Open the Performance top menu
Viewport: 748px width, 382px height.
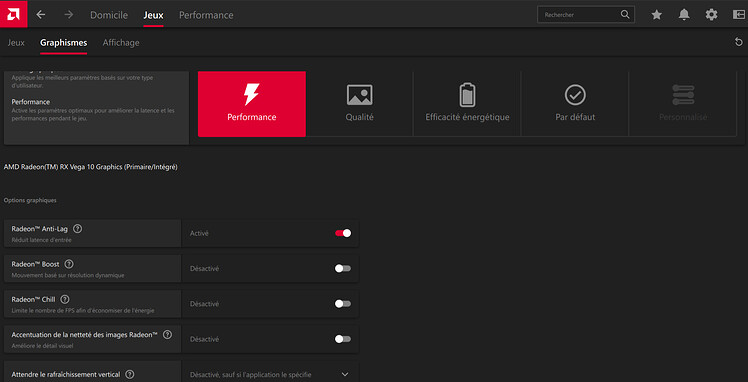(x=206, y=15)
